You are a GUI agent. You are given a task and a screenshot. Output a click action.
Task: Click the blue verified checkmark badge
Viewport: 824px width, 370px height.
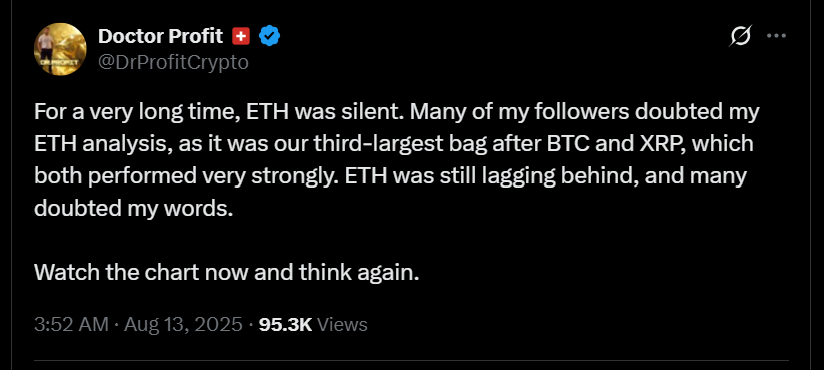[x=270, y=36]
